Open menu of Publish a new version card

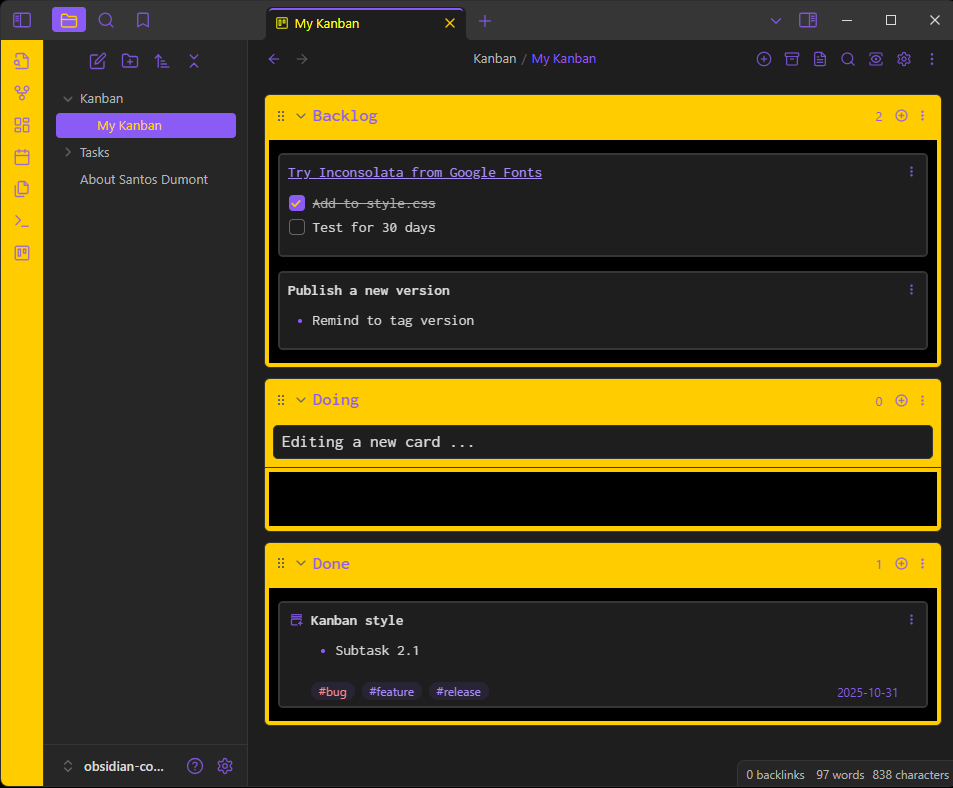pyautogui.click(x=911, y=290)
